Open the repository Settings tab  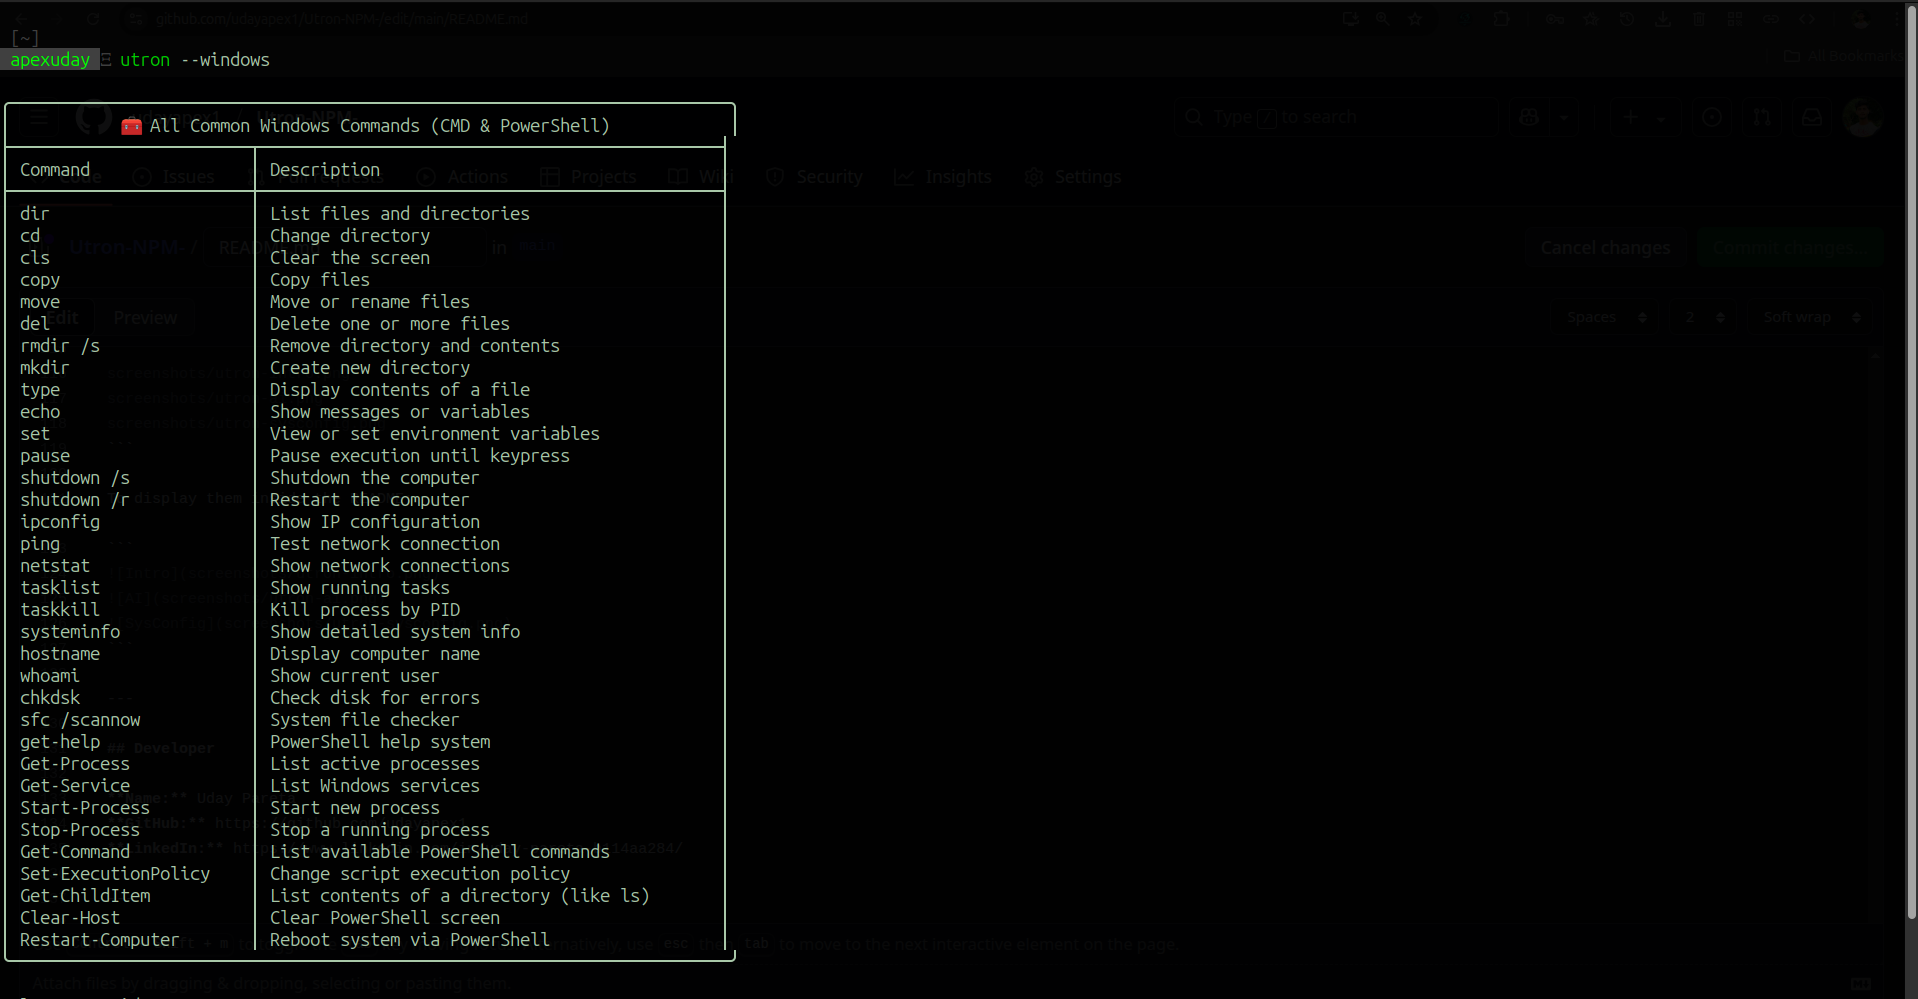(x=1074, y=177)
